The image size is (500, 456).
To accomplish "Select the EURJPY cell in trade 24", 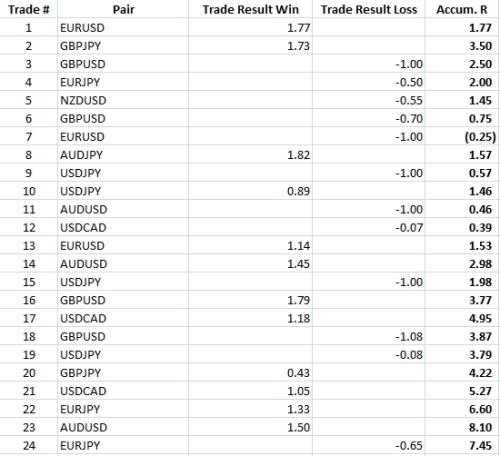I will pyautogui.click(x=123, y=445).
